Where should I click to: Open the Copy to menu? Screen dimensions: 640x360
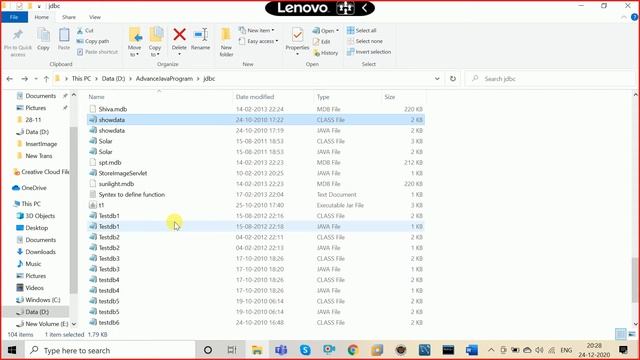pyautogui.click(x=155, y=42)
